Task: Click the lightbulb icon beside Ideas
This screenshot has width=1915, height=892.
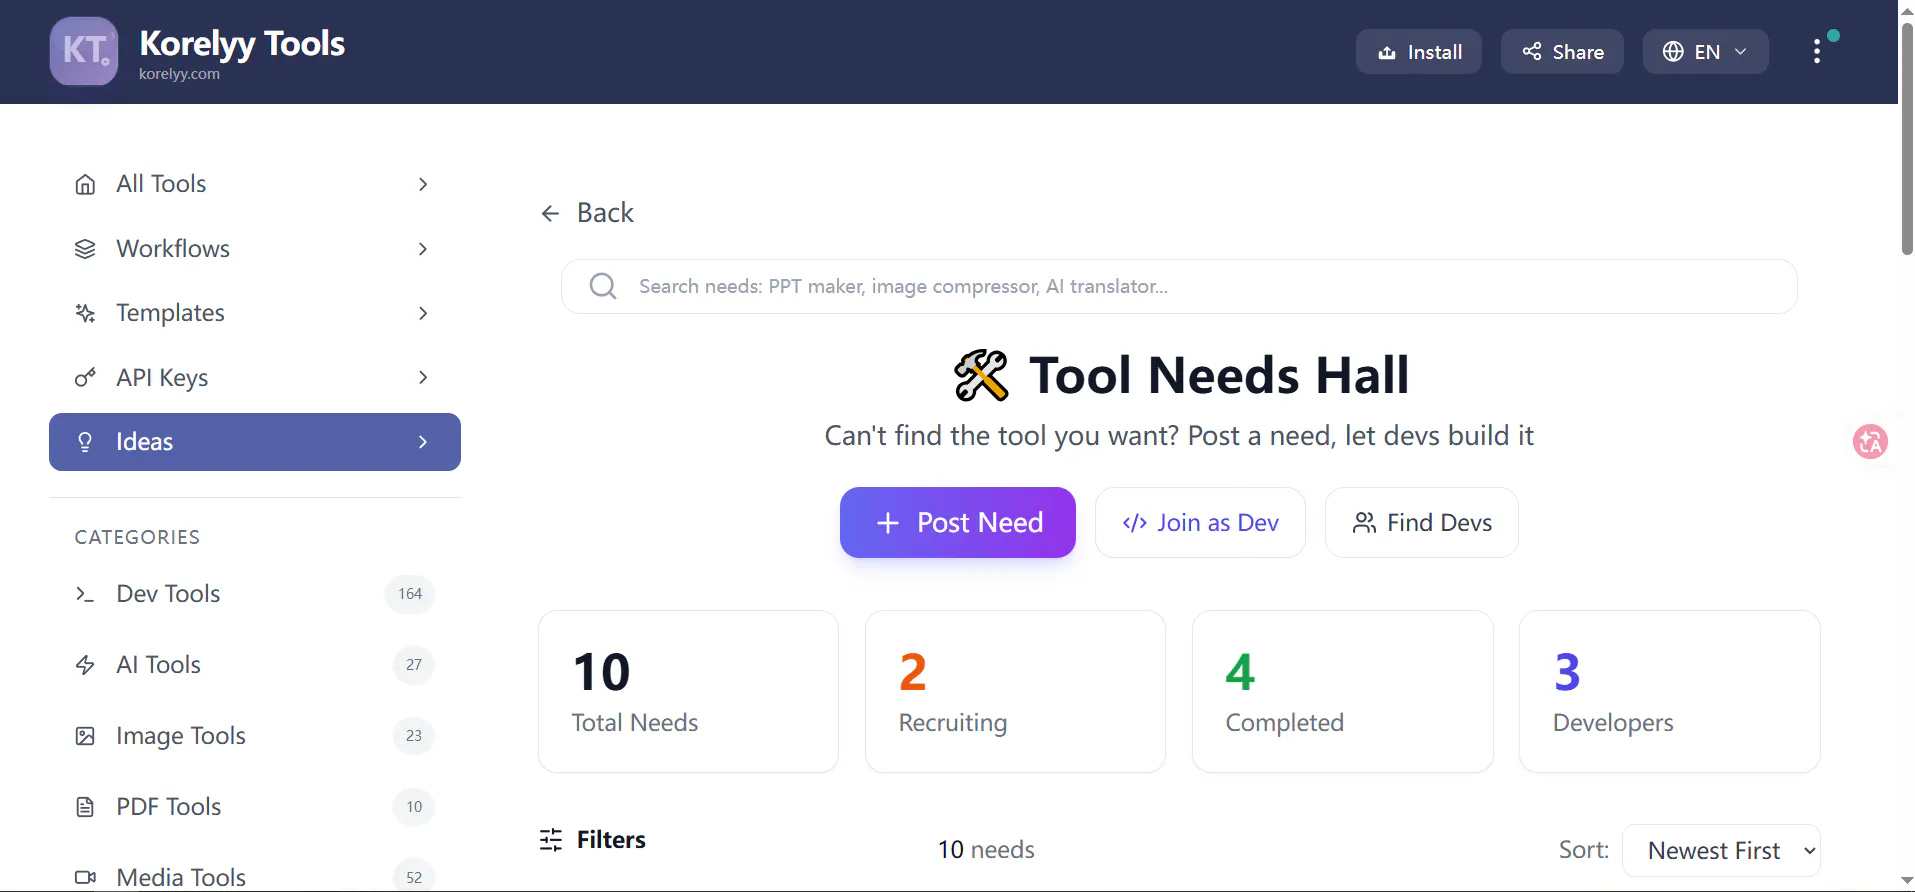Action: point(86,442)
